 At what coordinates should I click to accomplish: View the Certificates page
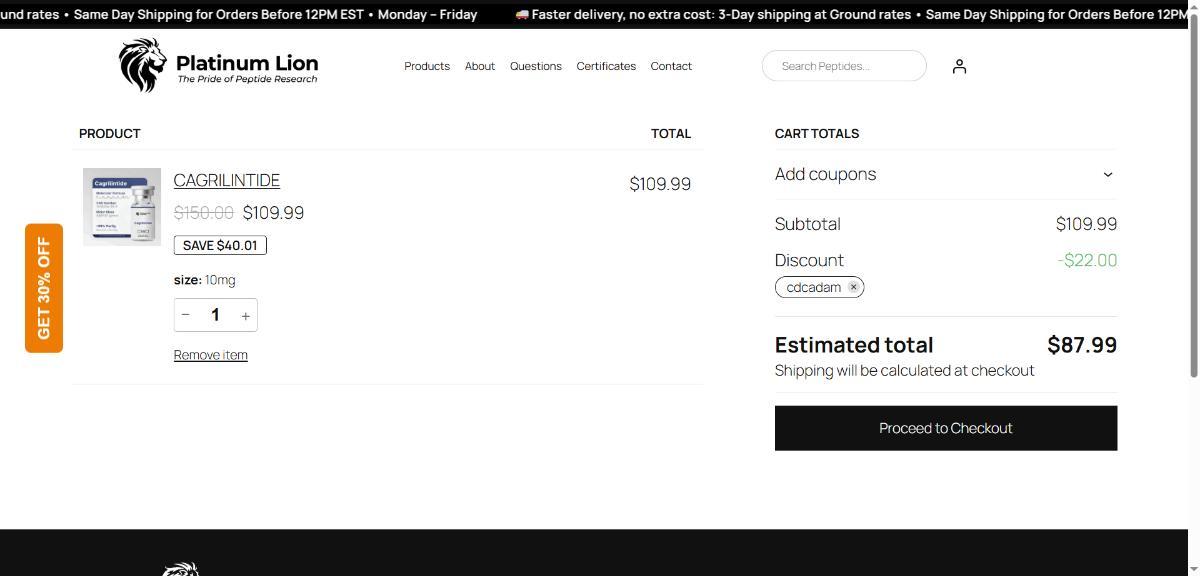click(x=606, y=66)
